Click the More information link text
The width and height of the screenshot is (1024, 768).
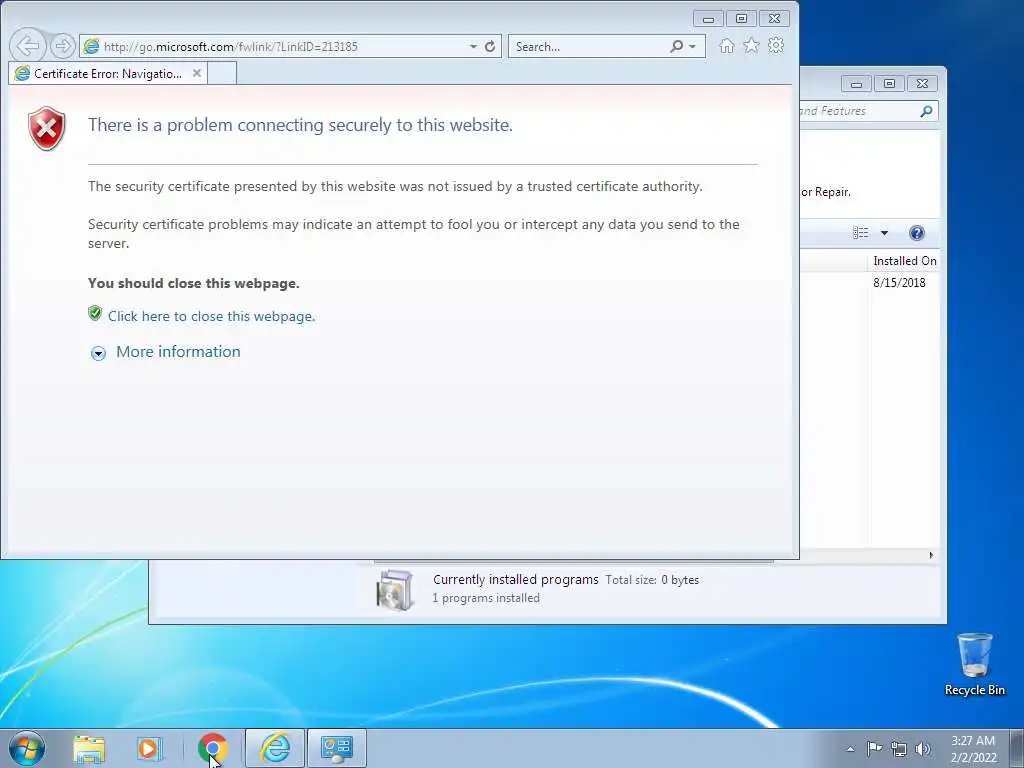click(178, 351)
